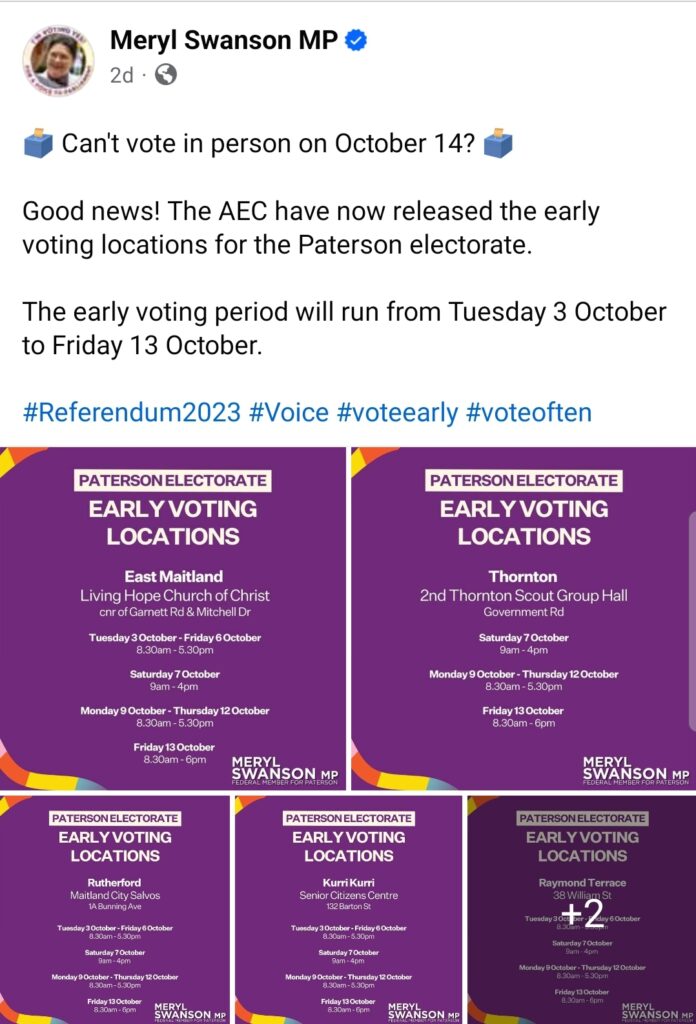Screen dimensions: 696x1024
Task: View the Thornton Scout Group Hall photo
Action: tap(523, 618)
